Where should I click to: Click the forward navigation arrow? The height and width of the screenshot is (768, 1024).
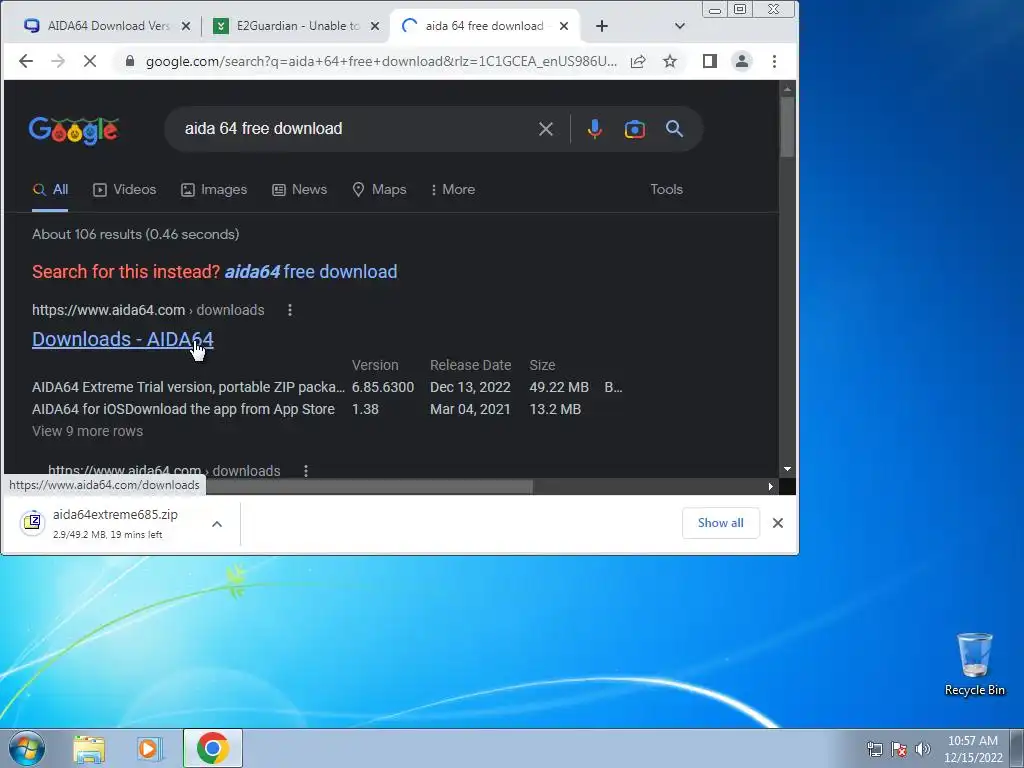pyautogui.click(x=58, y=61)
